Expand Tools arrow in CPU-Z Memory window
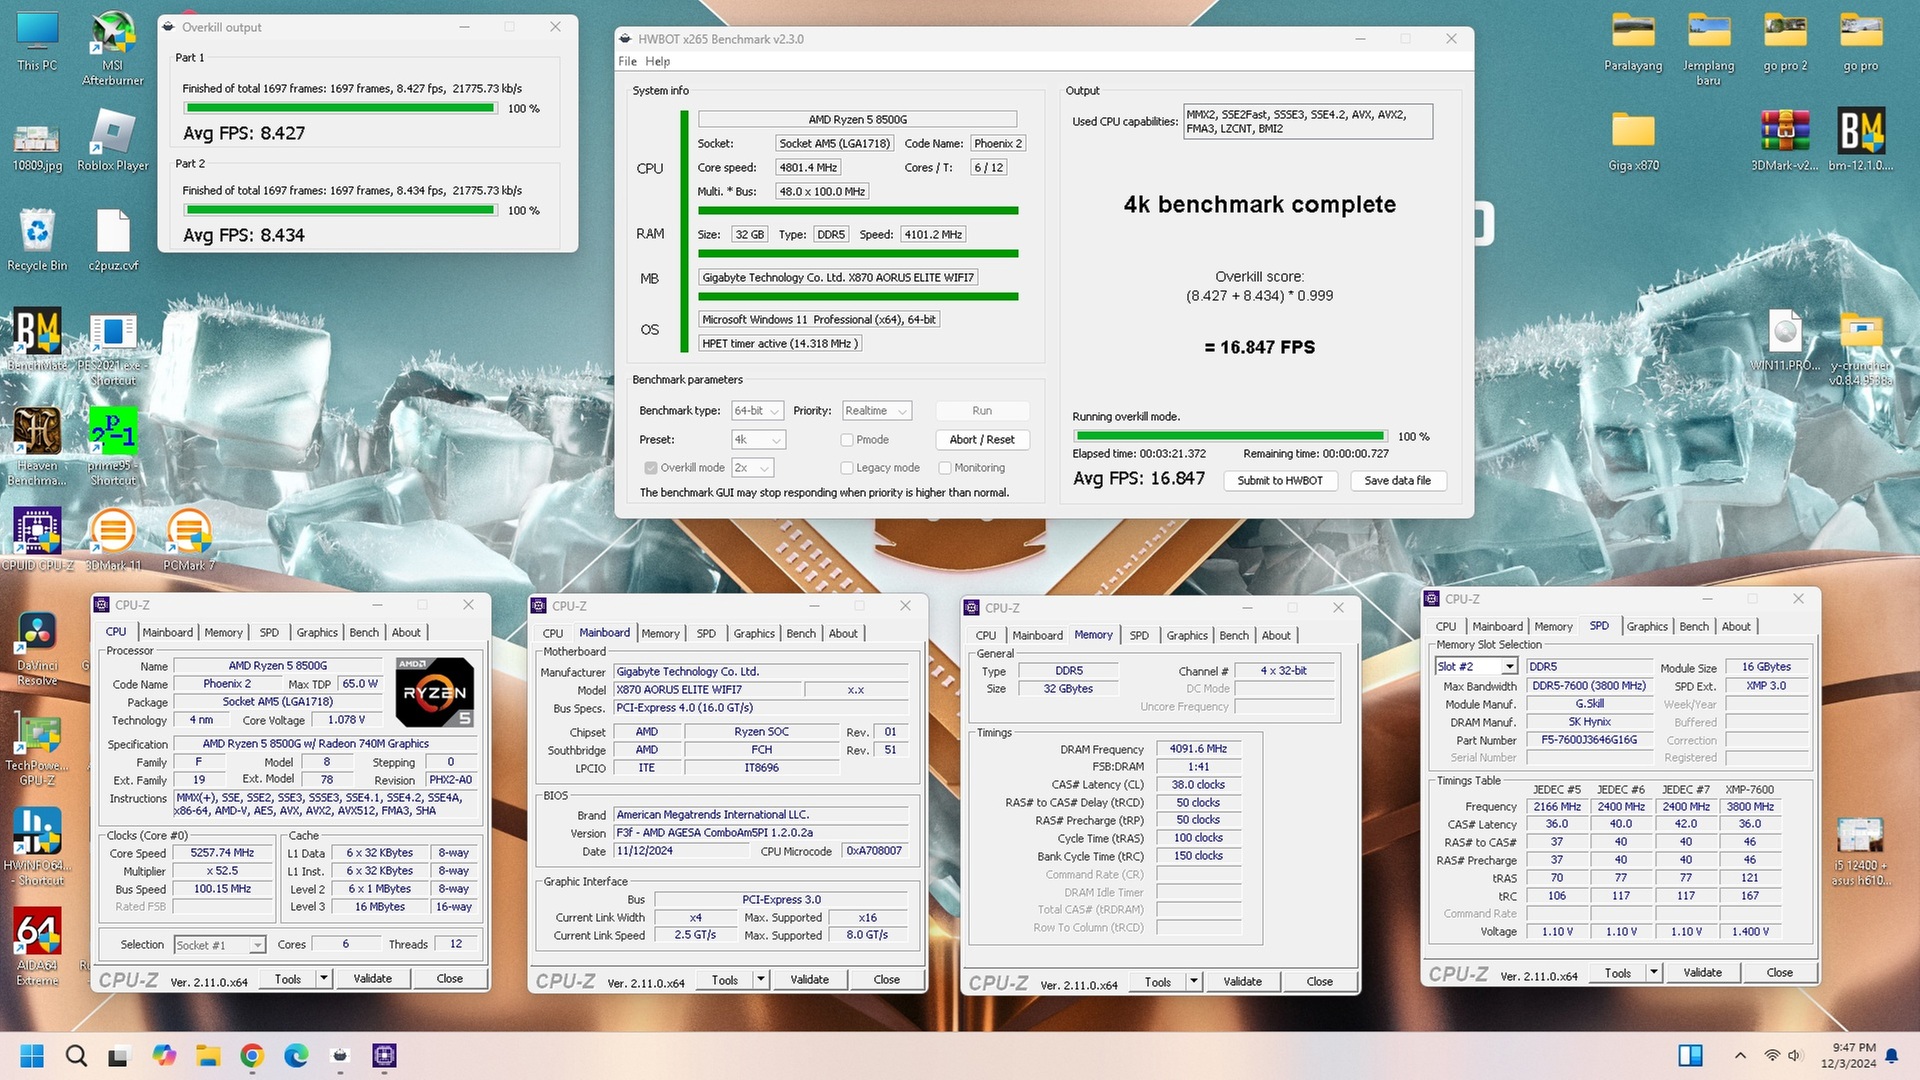Viewport: 1920px width, 1080px height. pos(1194,982)
